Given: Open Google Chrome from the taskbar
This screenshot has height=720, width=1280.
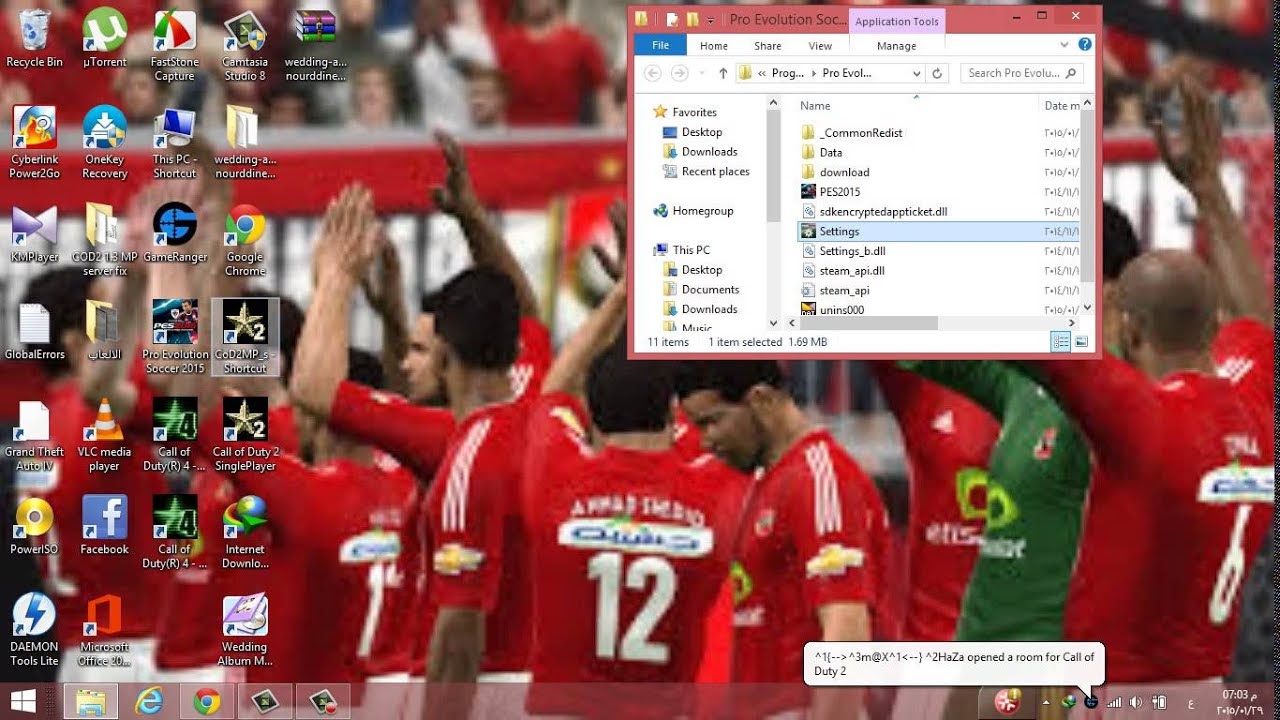Looking at the screenshot, I should [x=207, y=702].
